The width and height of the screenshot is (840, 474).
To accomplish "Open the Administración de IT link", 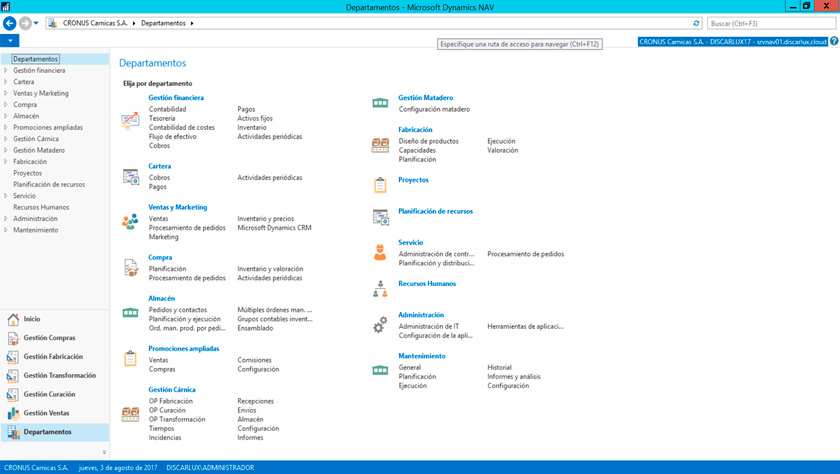I will [429, 326].
